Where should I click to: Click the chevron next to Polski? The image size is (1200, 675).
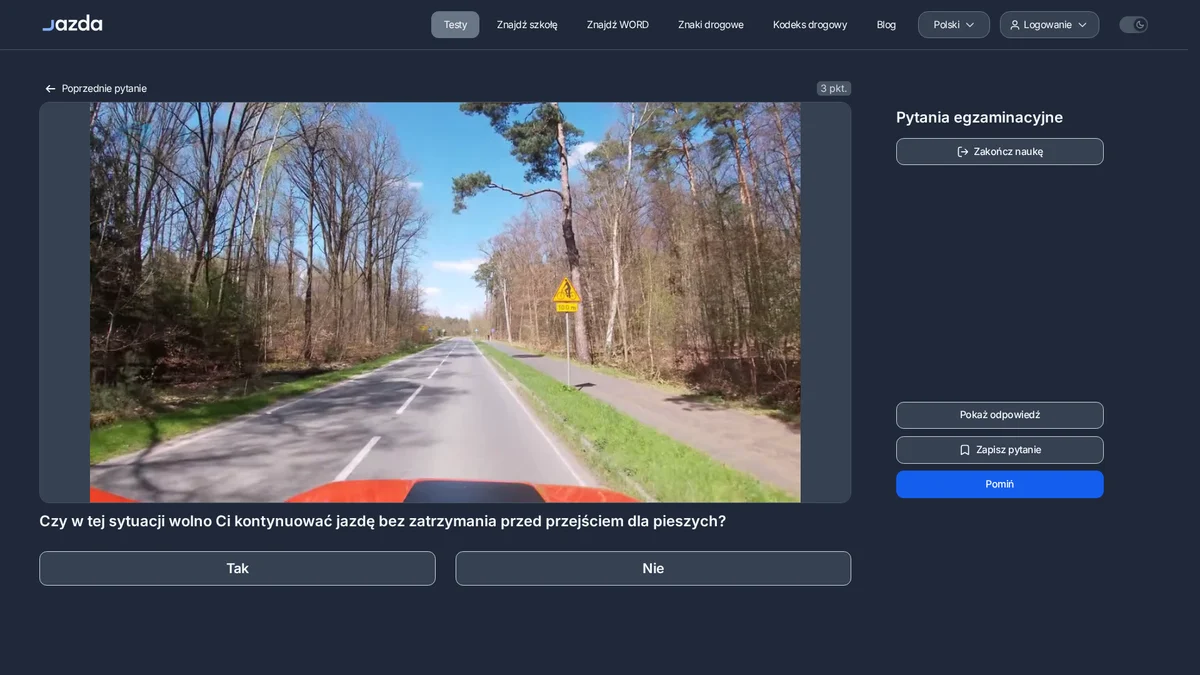click(970, 25)
